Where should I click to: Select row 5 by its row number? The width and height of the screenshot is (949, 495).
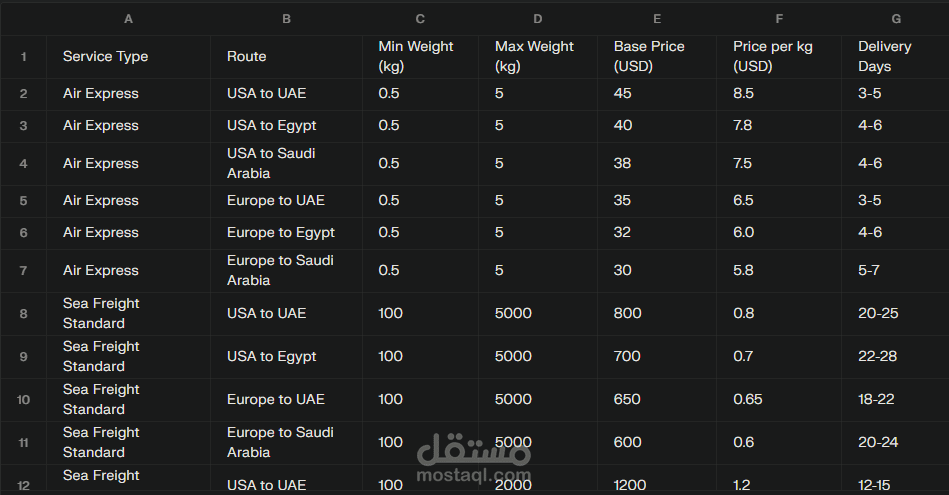(23, 201)
